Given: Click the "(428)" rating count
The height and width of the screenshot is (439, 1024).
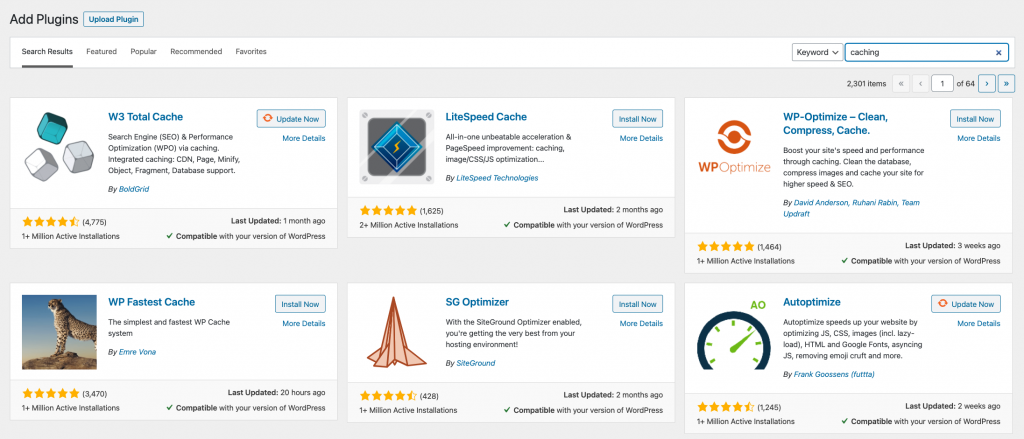Looking at the screenshot, I should [429, 396].
